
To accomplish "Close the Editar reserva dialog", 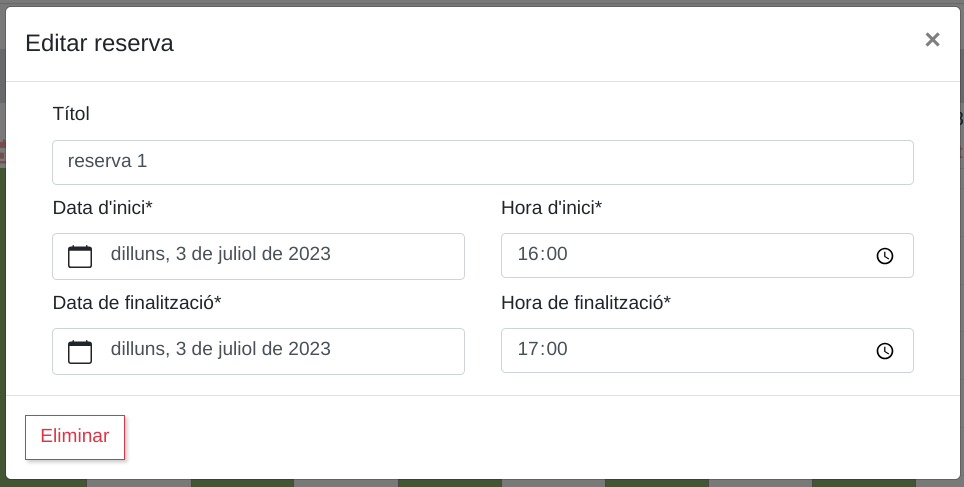I will pyautogui.click(x=932, y=40).
